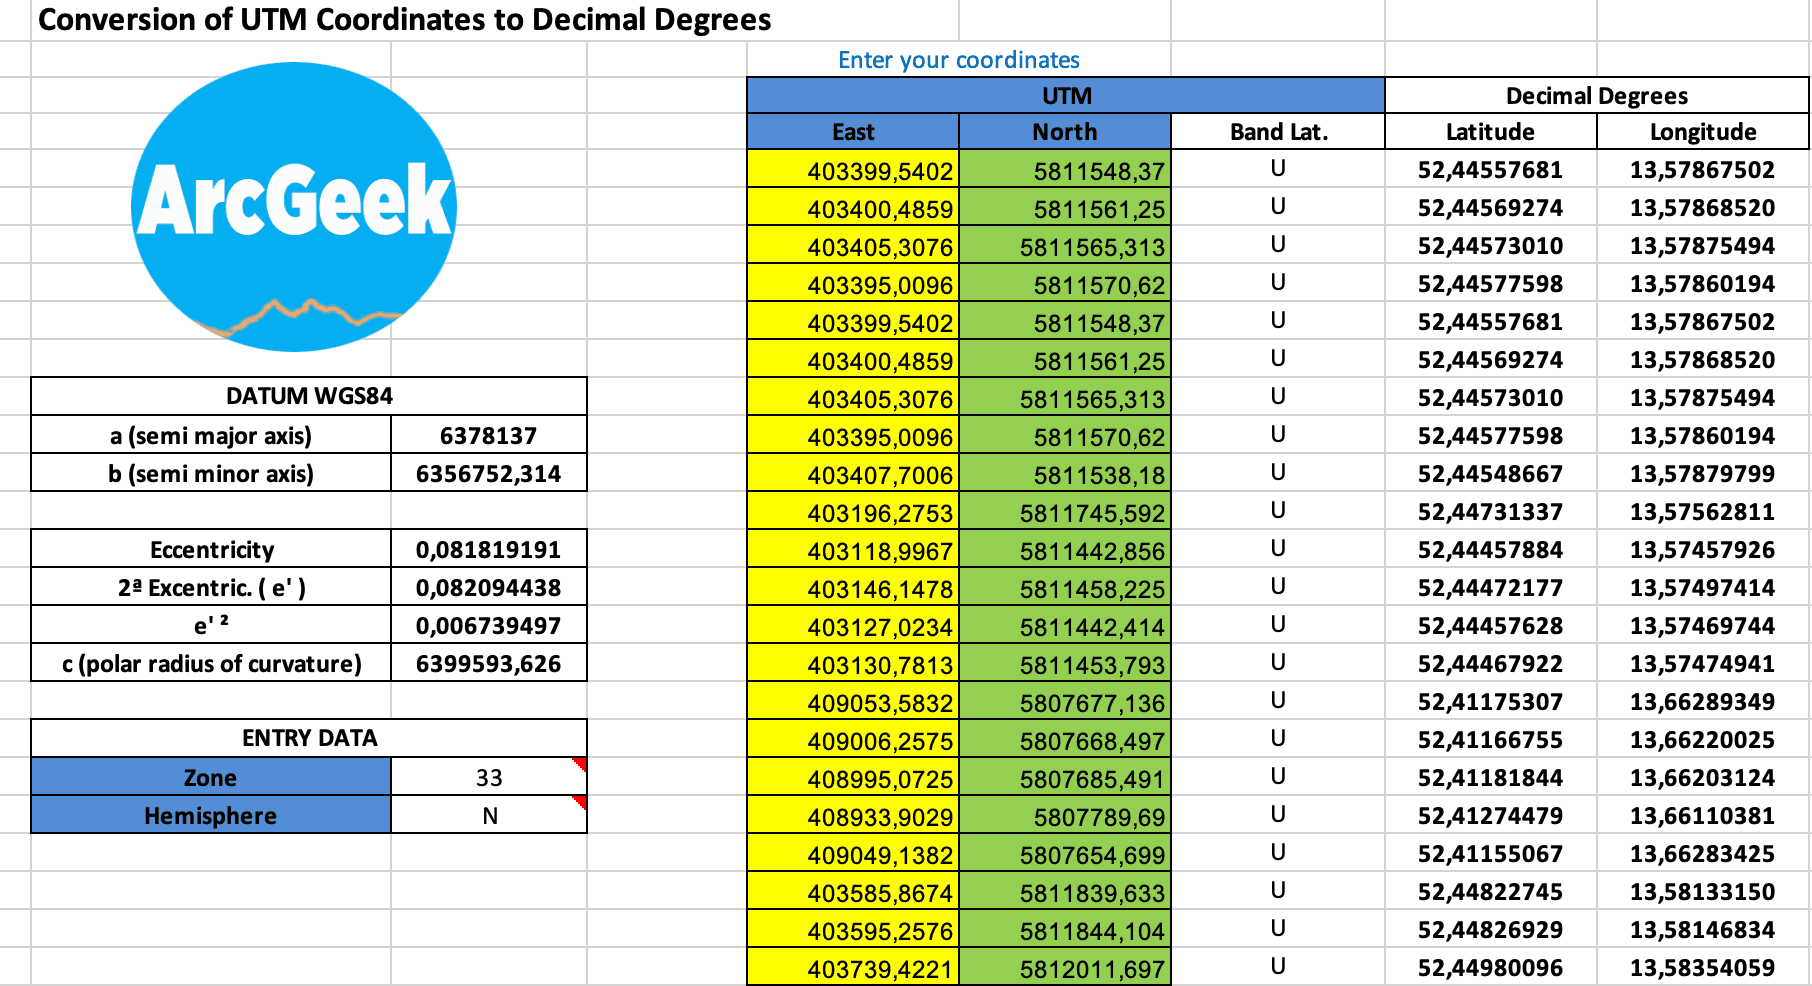Select the Band Lat. header cell
The height and width of the screenshot is (986, 1812).
1275,131
